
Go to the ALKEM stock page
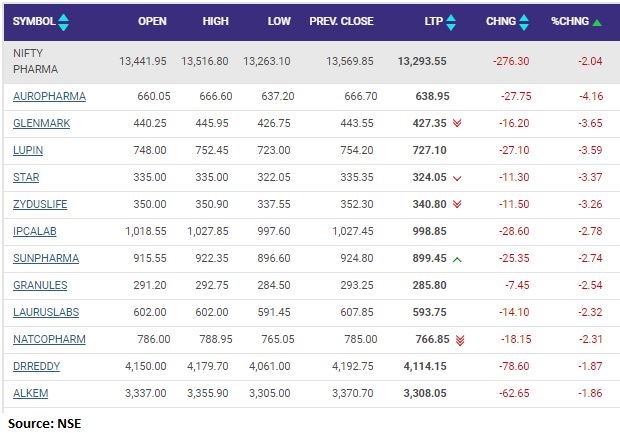[30, 394]
